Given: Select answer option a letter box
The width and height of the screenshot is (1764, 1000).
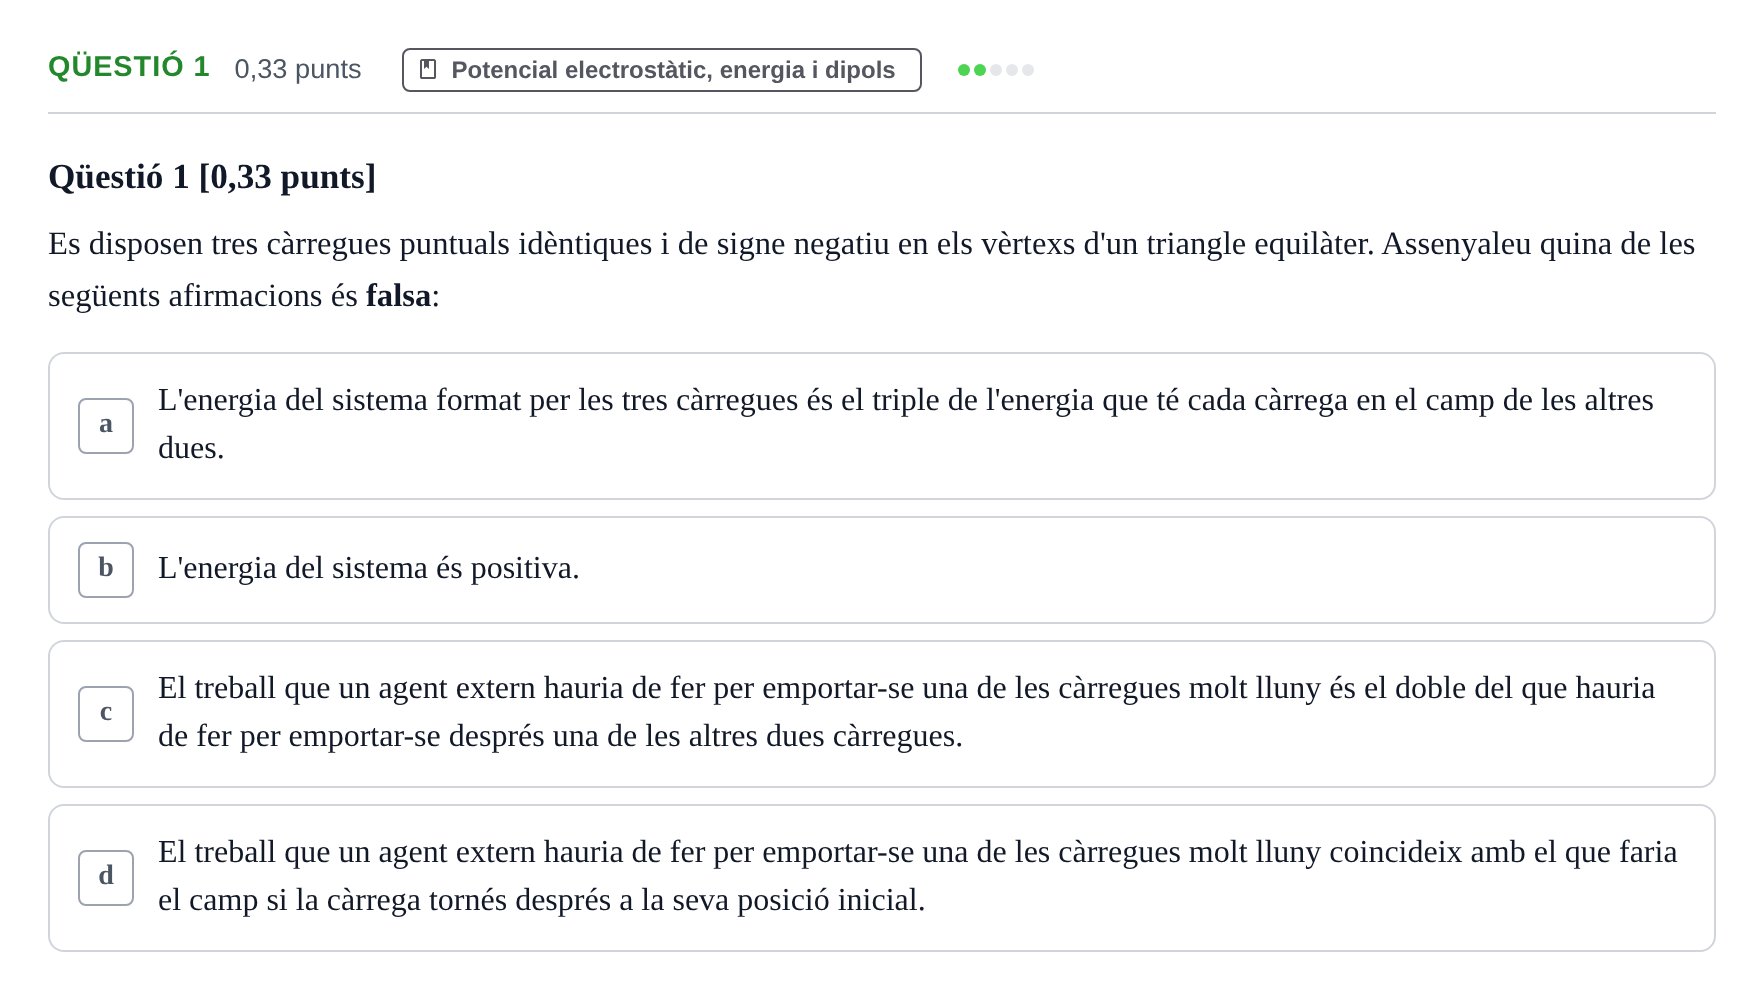Looking at the screenshot, I should [x=106, y=426].
